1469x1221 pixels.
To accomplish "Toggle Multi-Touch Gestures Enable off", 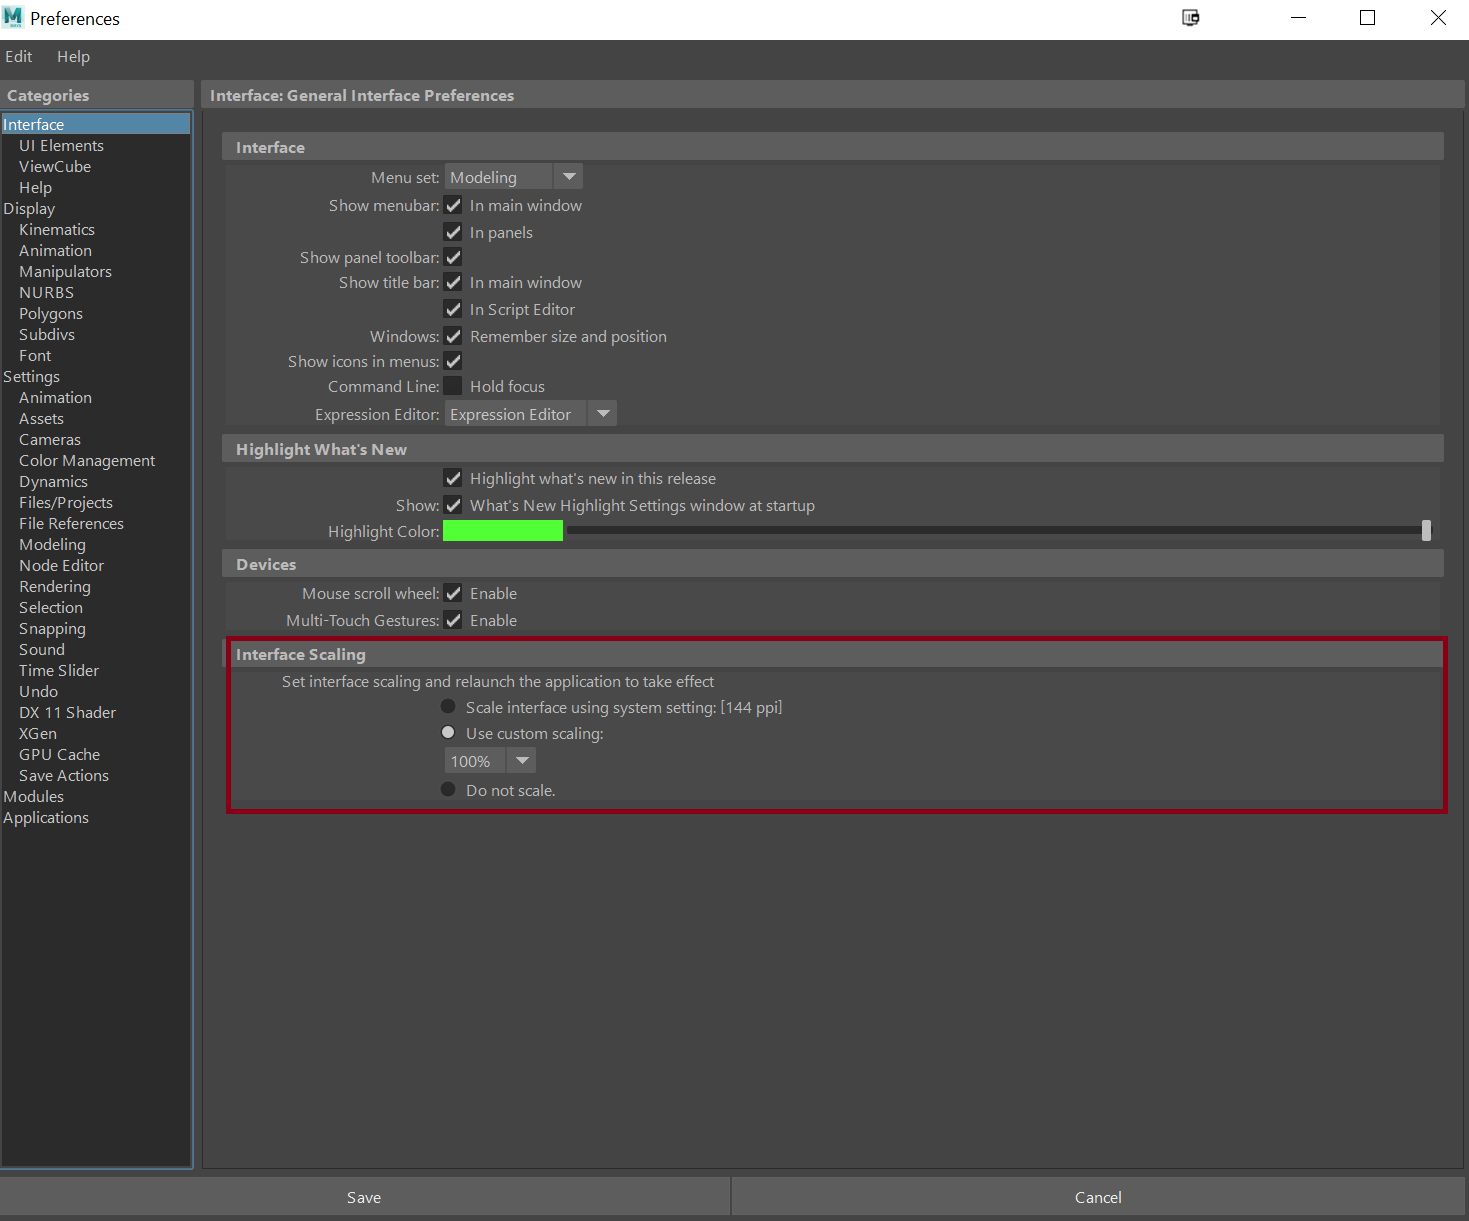I will click(453, 619).
